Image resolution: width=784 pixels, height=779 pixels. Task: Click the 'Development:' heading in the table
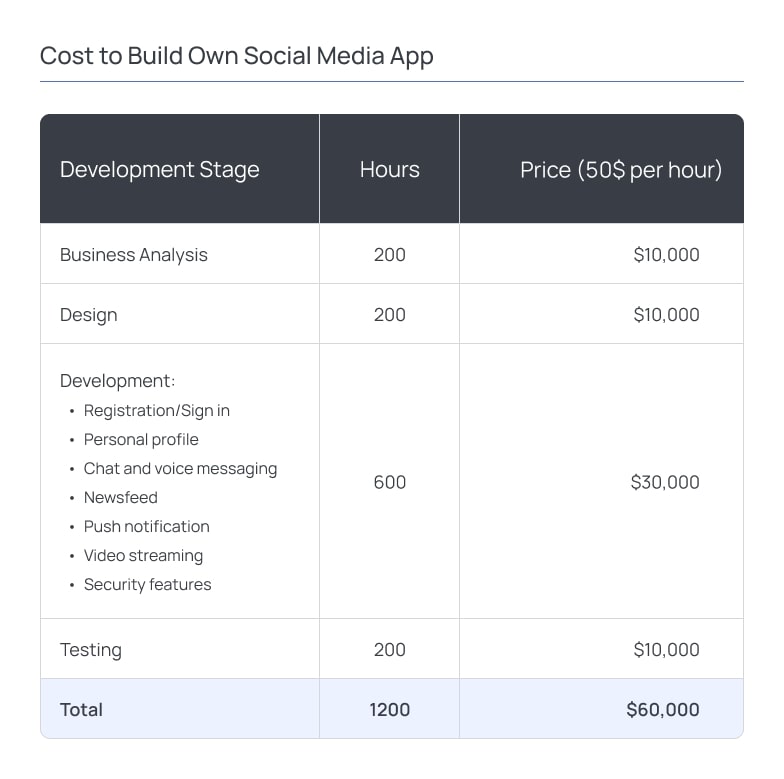(x=117, y=381)
